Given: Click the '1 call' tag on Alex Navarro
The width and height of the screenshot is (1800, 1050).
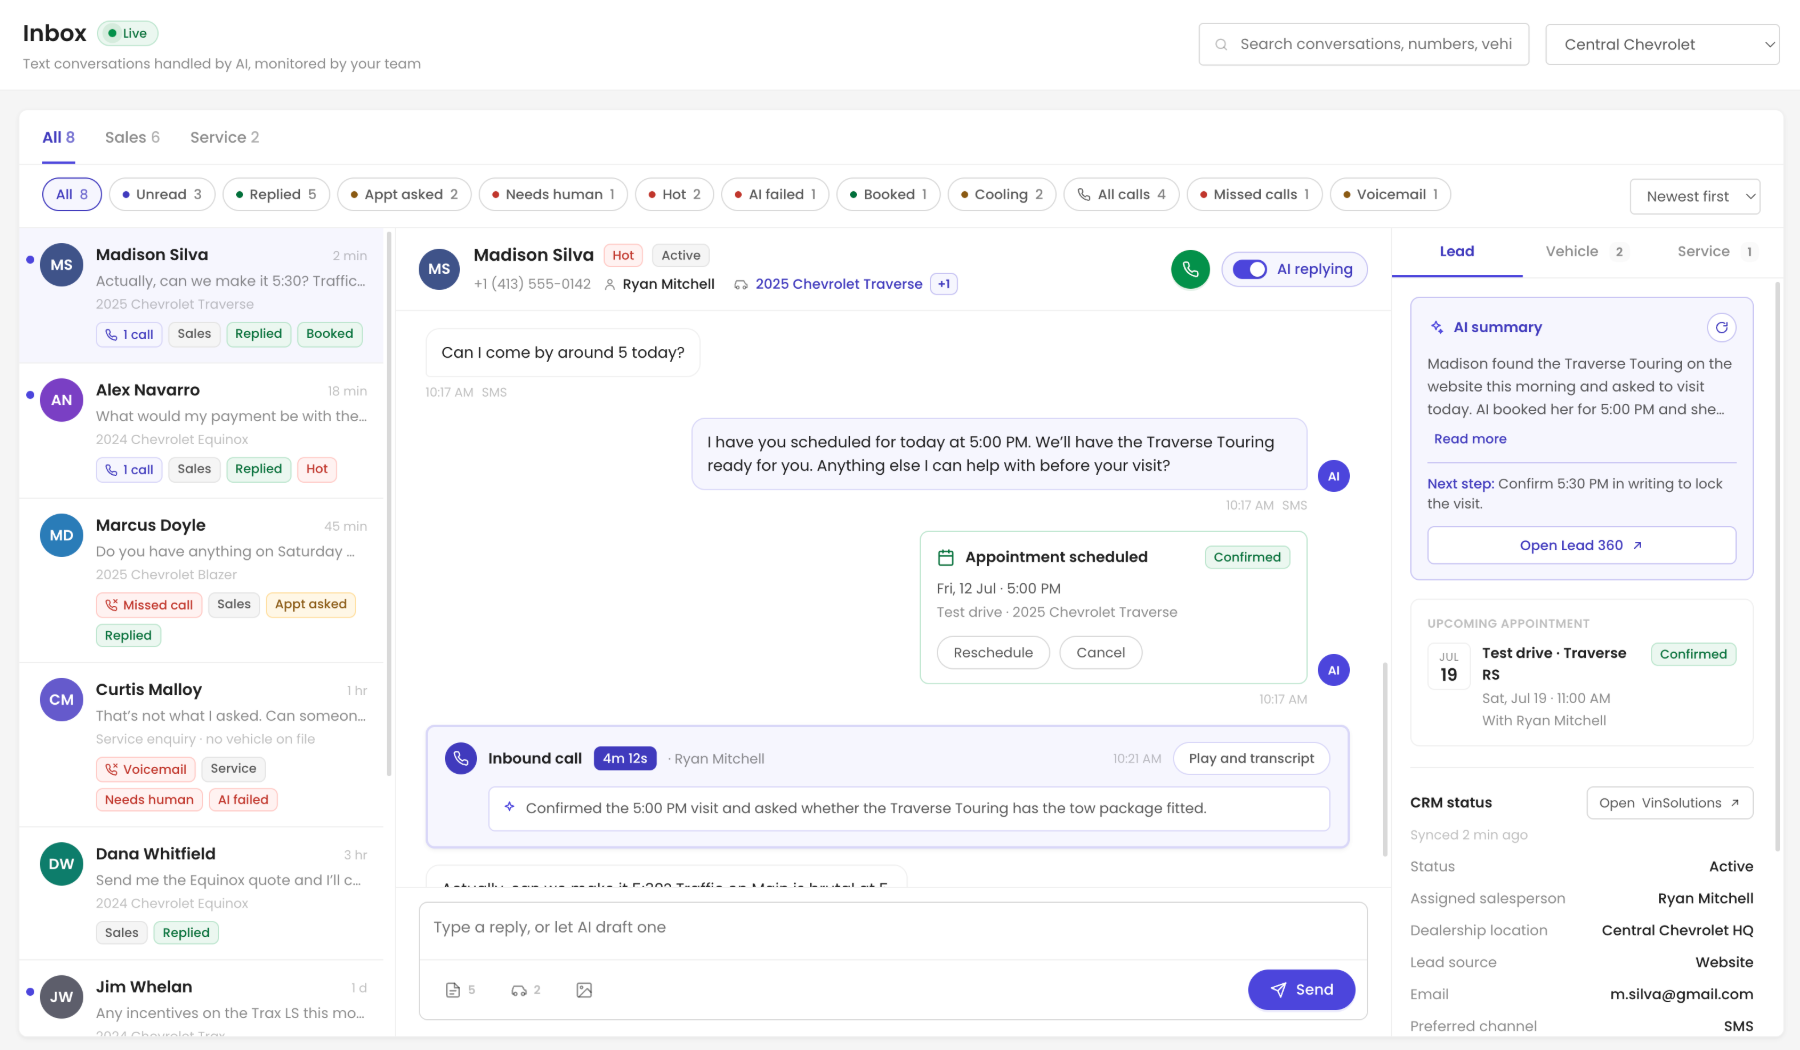Looking at the screenshot, I should pos(129,469).
